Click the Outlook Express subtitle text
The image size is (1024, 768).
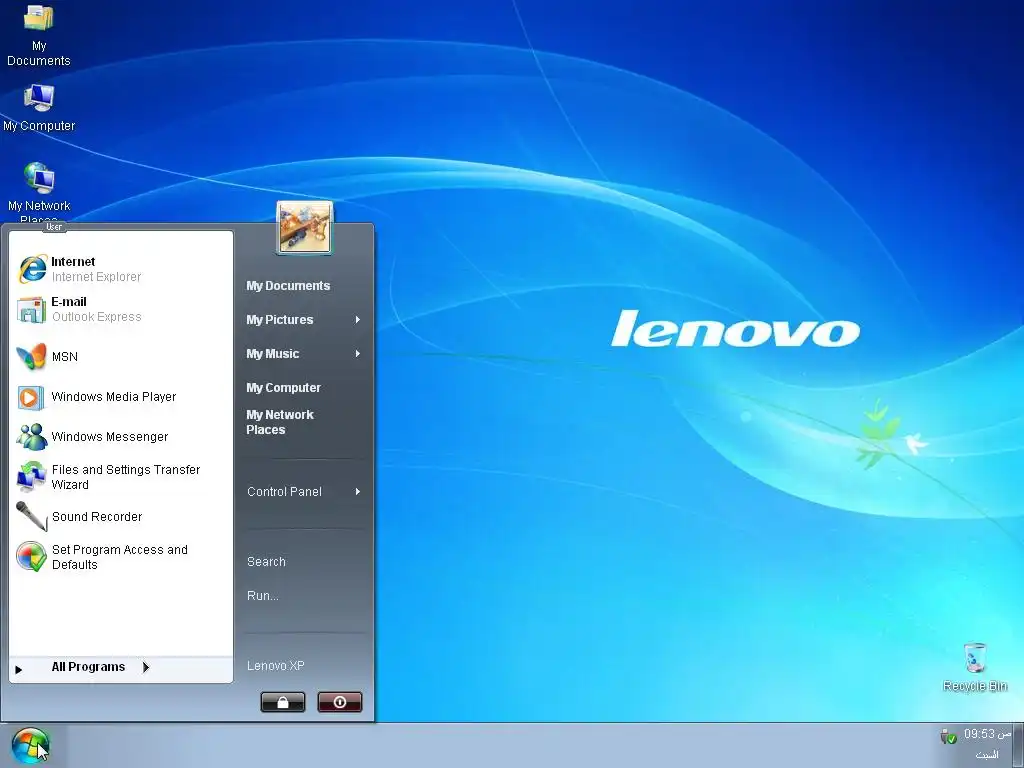[x=97, y=317]
